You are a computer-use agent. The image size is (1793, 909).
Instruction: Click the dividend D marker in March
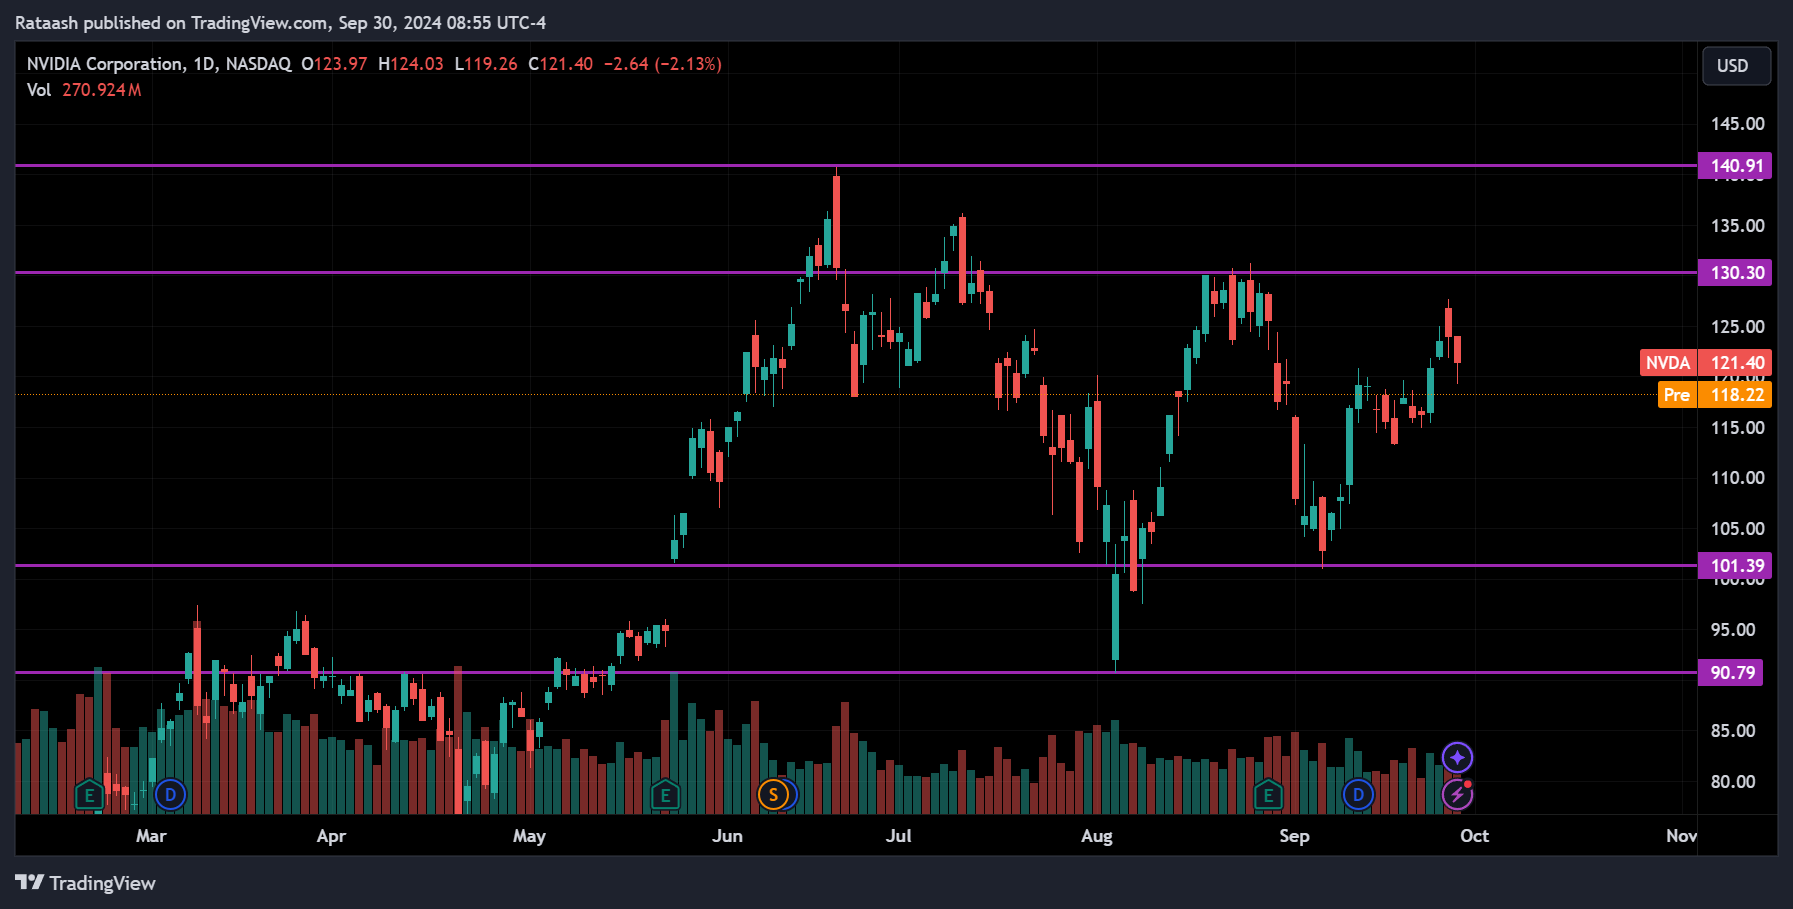(171, 795)
